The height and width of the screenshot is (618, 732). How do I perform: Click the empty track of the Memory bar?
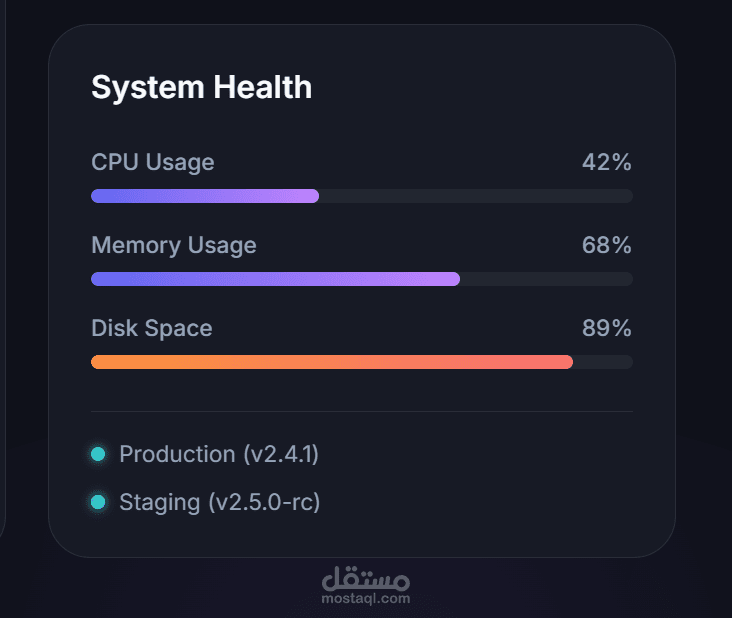click(546, 279)
